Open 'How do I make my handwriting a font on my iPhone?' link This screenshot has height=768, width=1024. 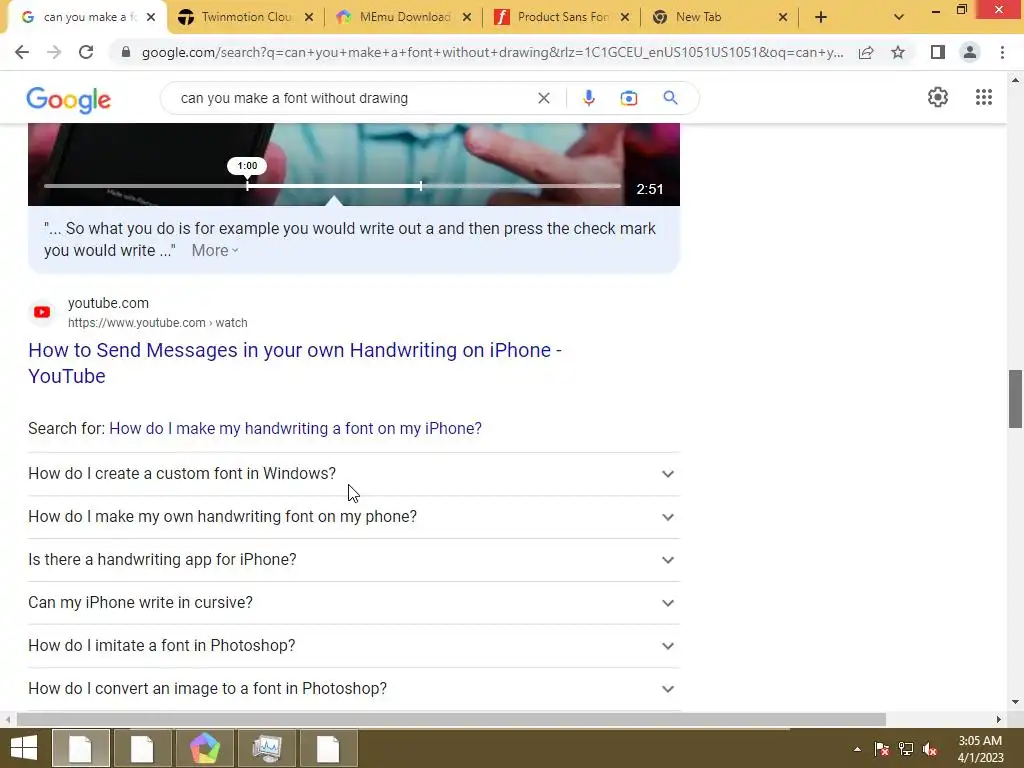click(295, 428)
